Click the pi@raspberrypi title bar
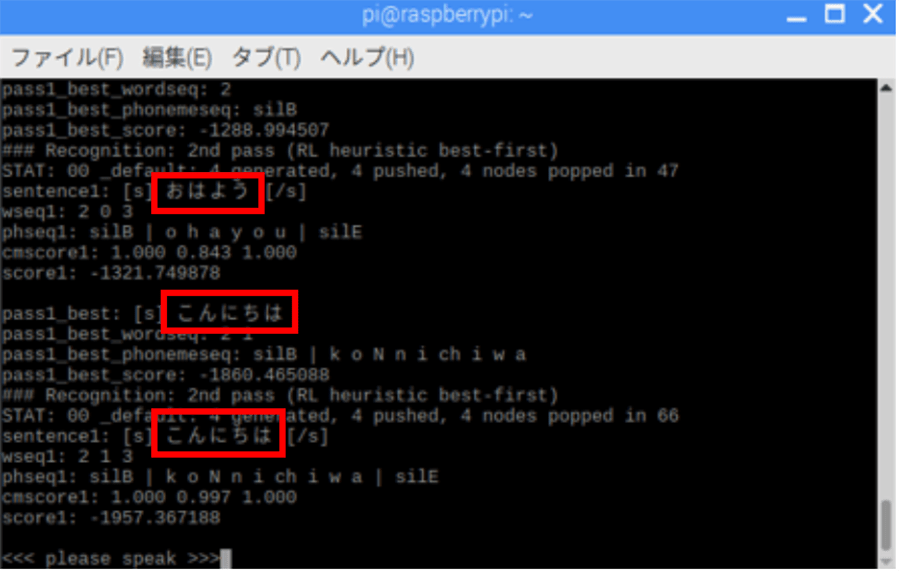The width and height of the screenshot is (900, 571). (x=448, y=15)
